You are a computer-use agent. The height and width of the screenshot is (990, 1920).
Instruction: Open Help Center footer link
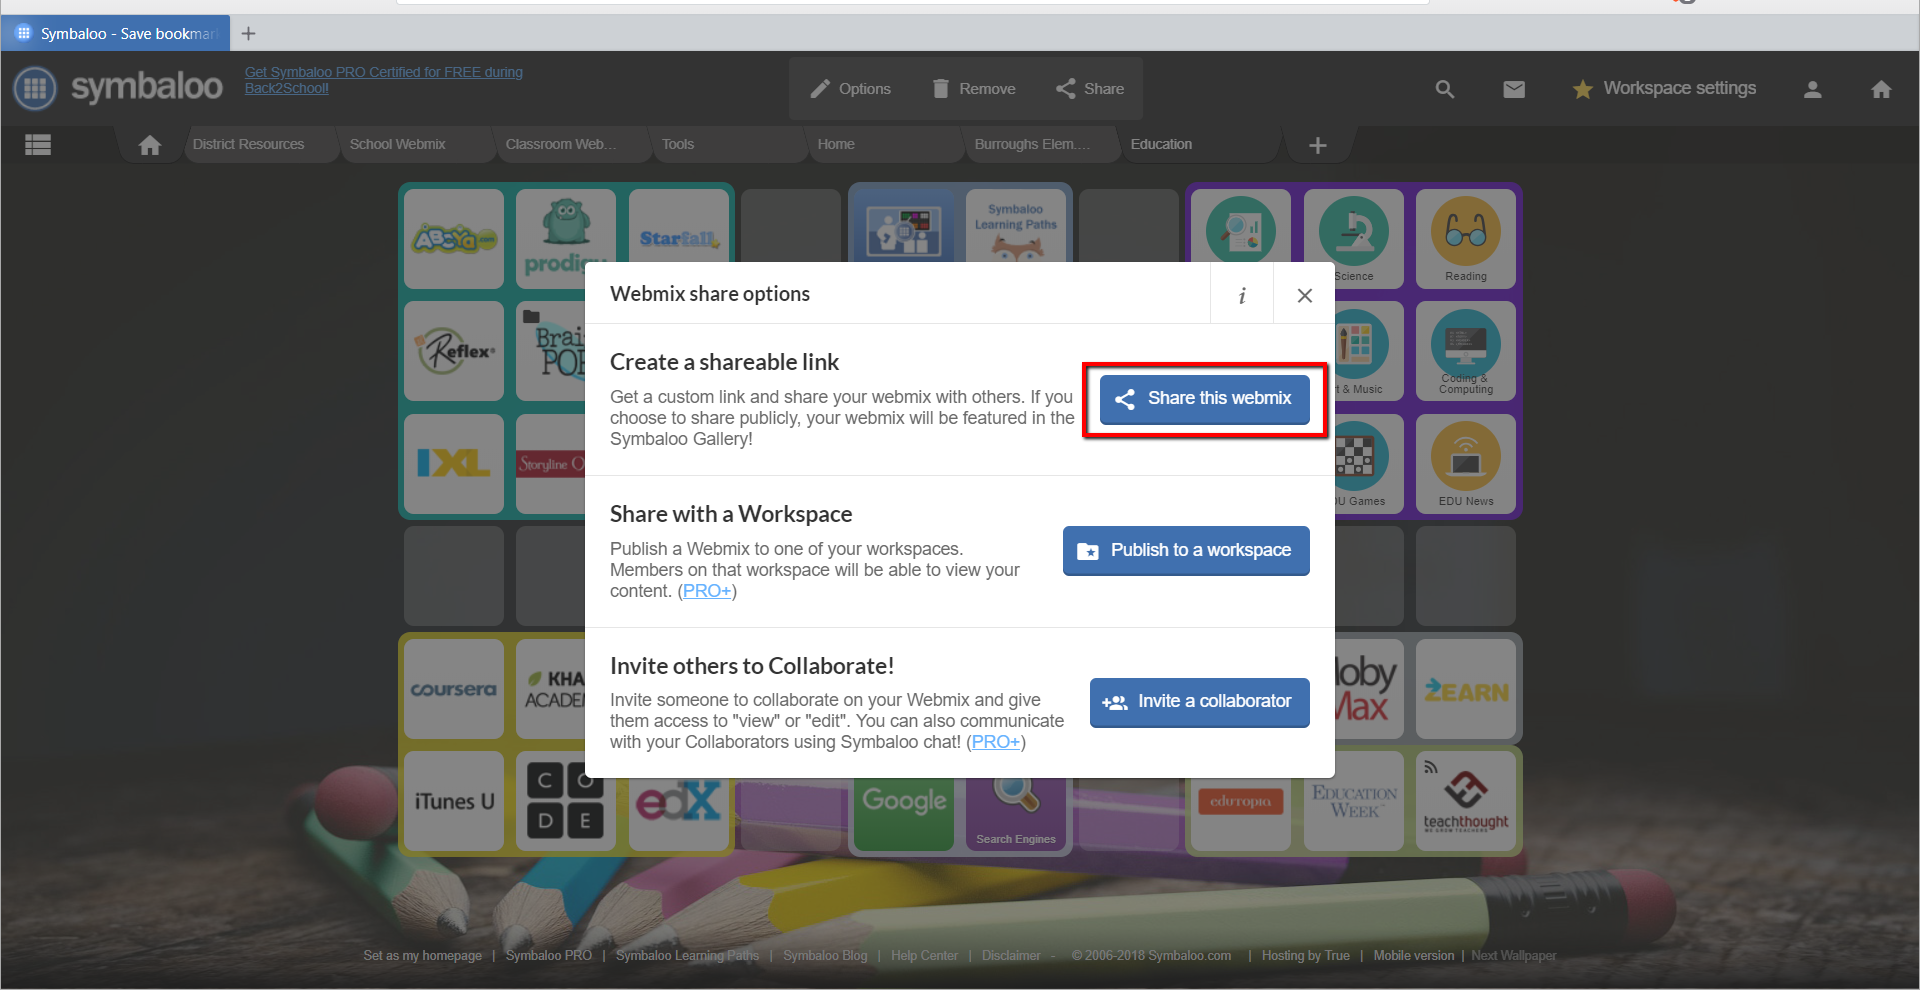[925, 956]
